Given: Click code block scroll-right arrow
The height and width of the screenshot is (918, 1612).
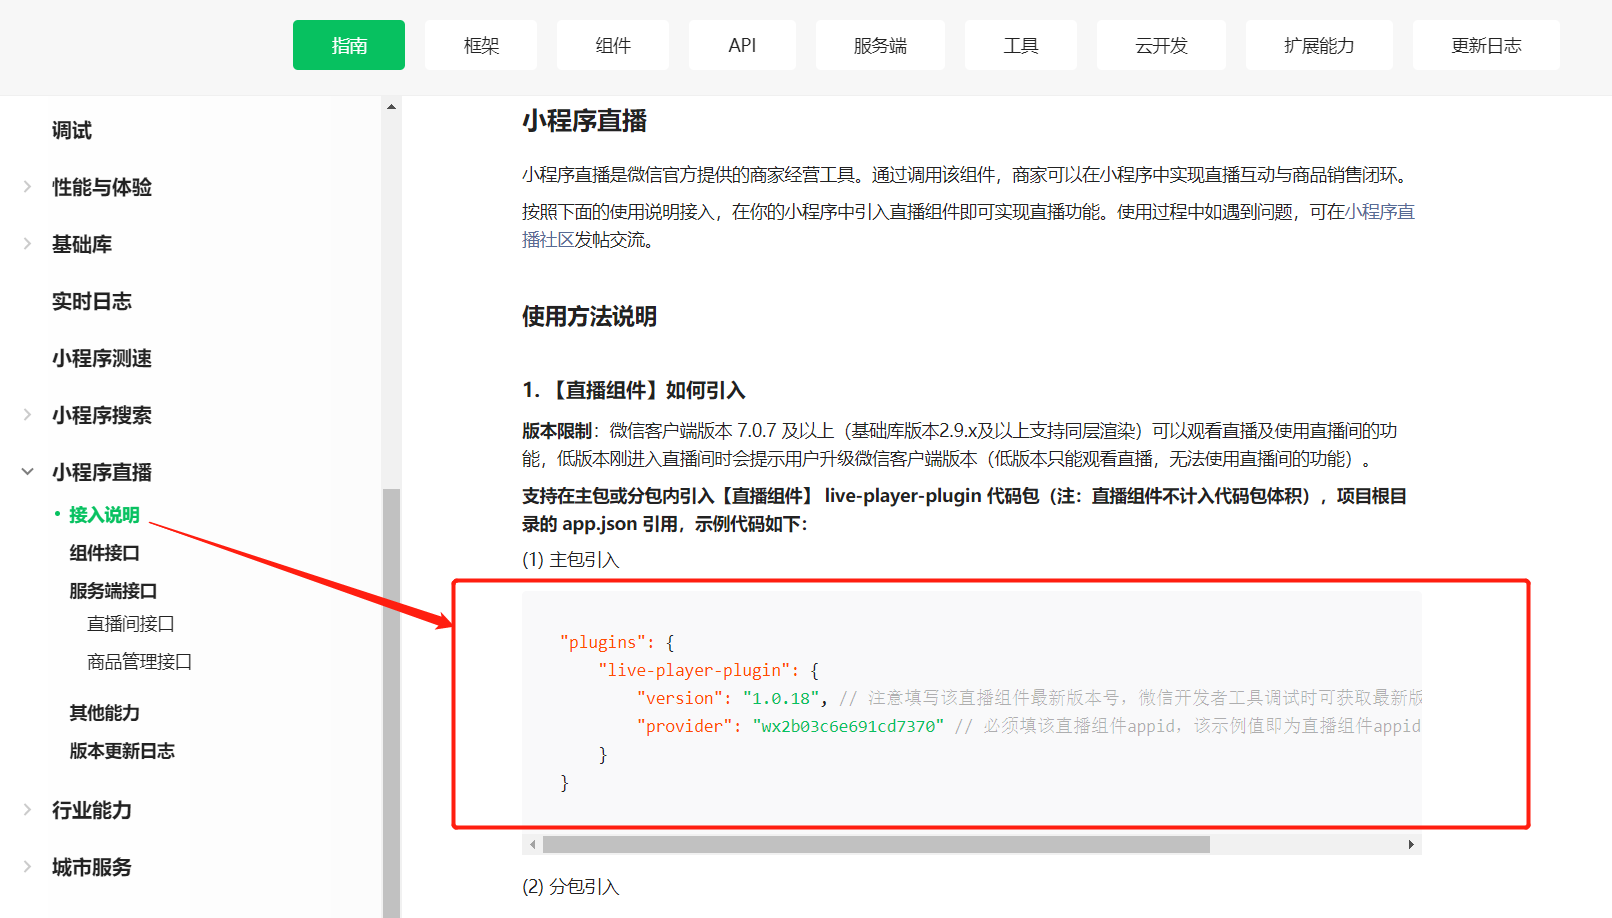Looking at the screenshot, I should [1411, 845].
